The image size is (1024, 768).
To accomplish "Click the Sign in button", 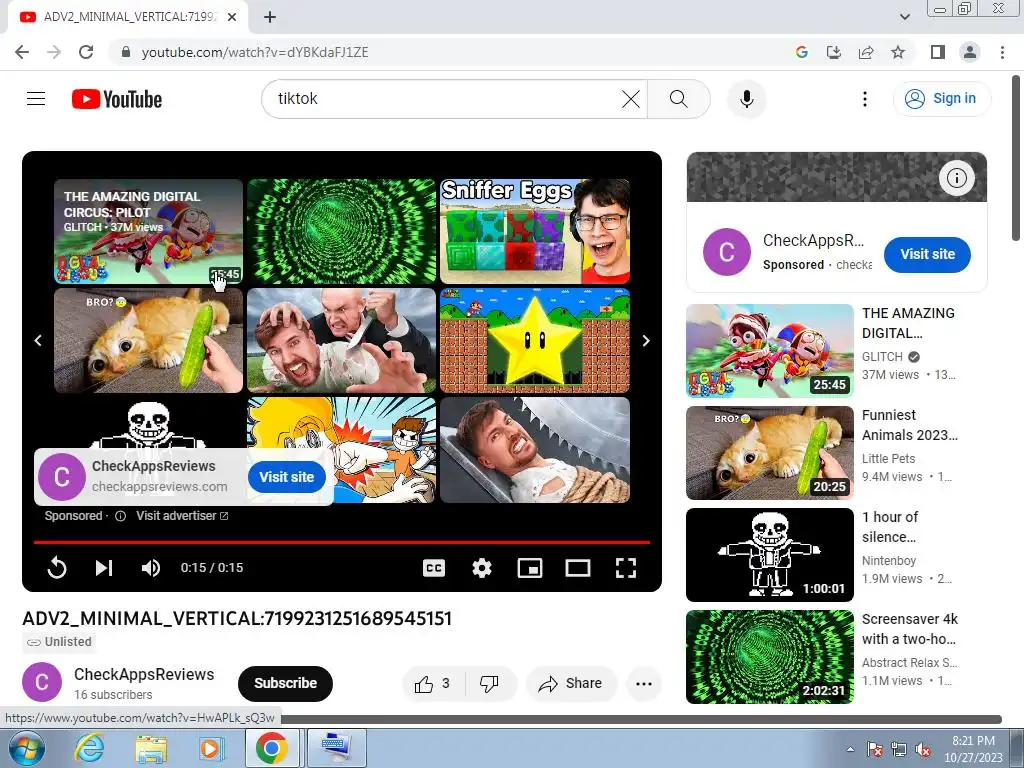I will click(941, 99).
